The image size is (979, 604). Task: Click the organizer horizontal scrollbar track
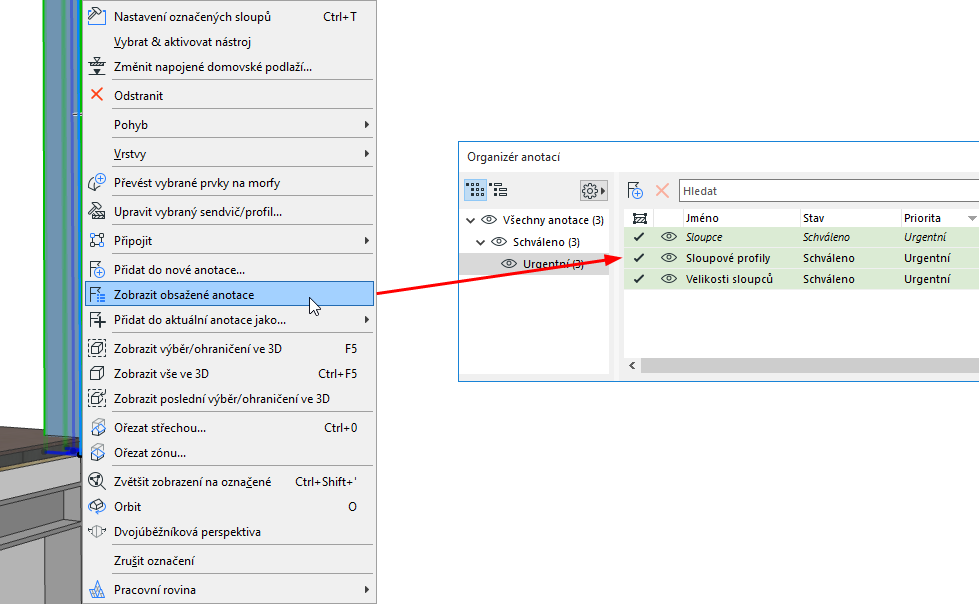tap(810, 365)
